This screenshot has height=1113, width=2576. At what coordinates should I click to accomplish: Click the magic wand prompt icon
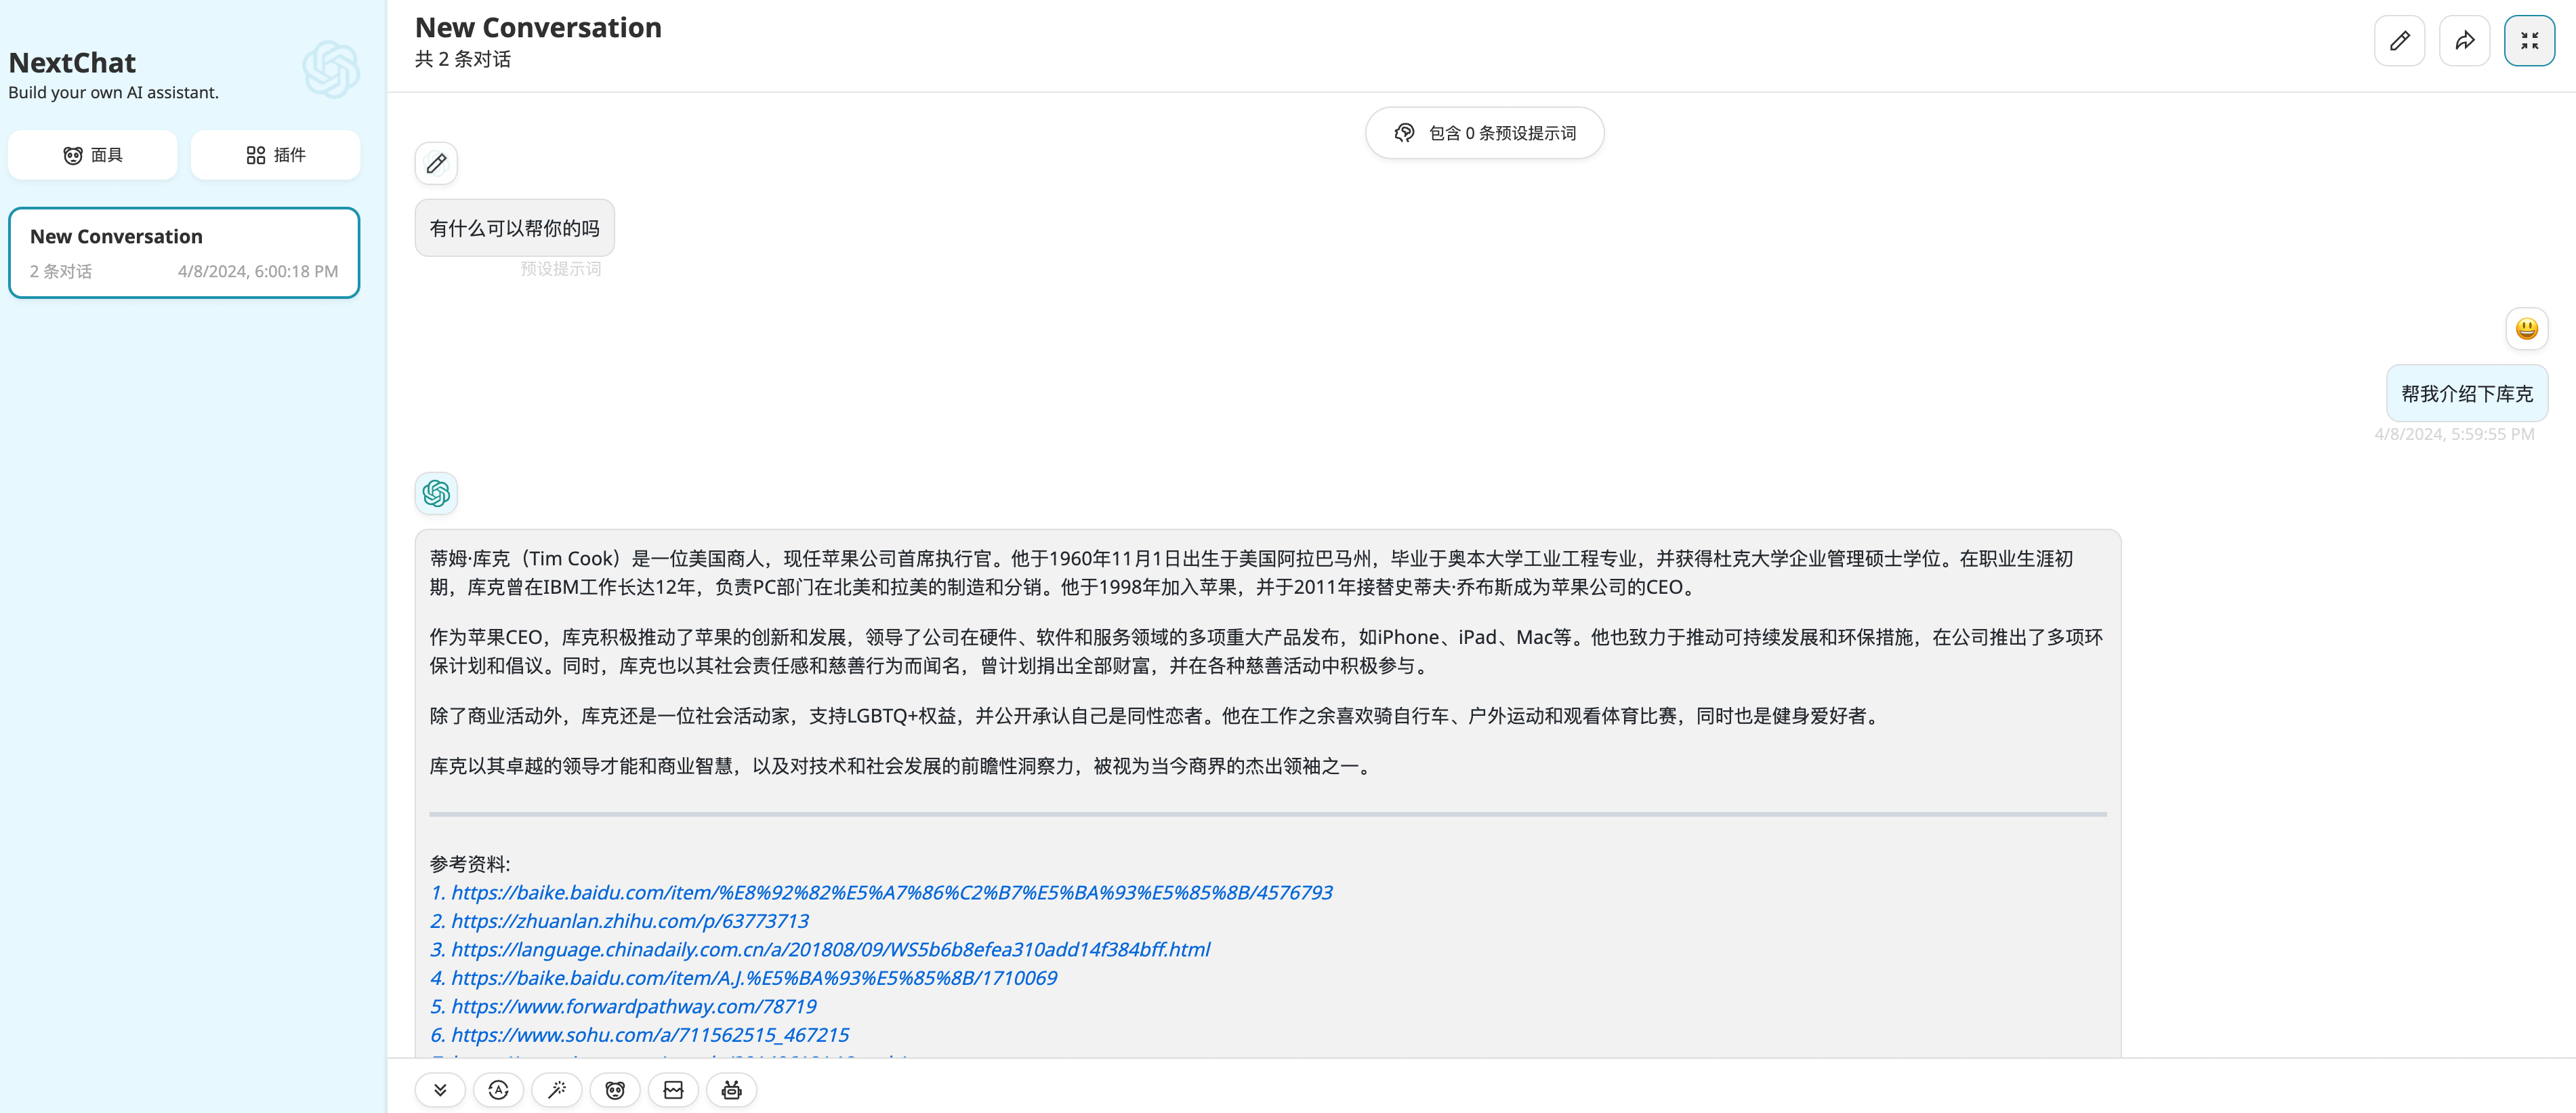tap(557, 1090)
